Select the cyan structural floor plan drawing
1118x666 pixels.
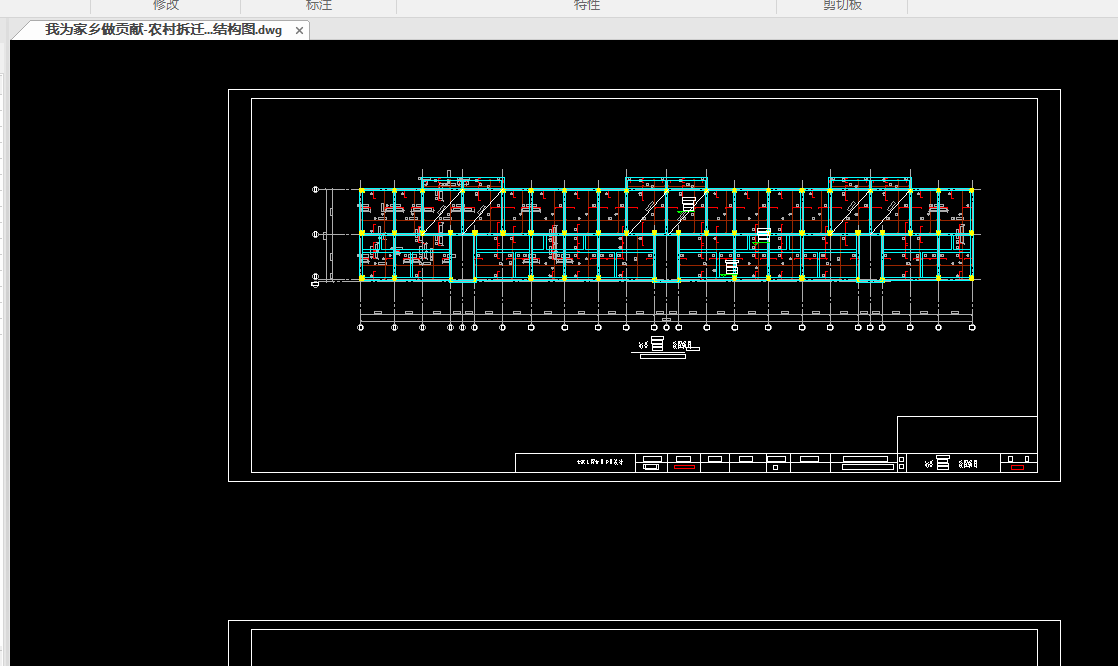pyautogui.click(x=666, y=230)
